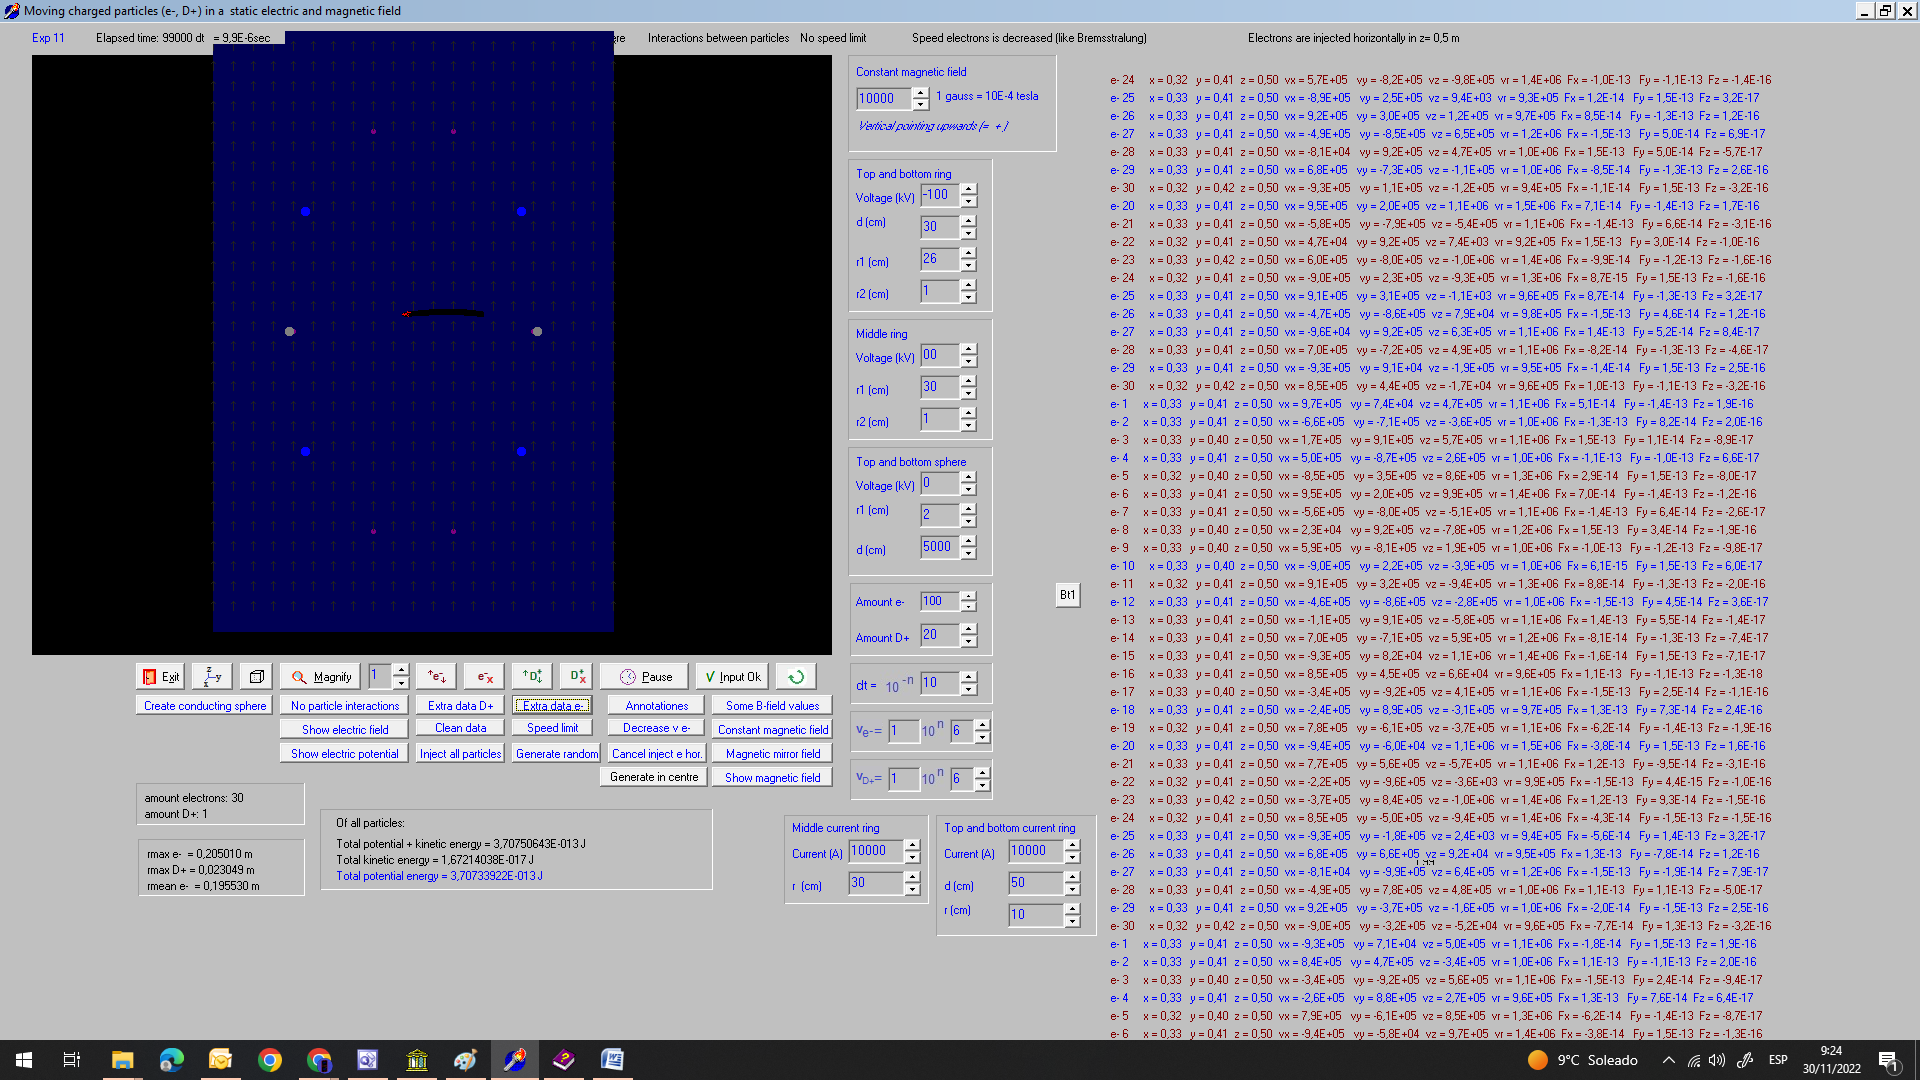Increase the Amount e- stepper
1920x1080 pixels.
(968, 596)
